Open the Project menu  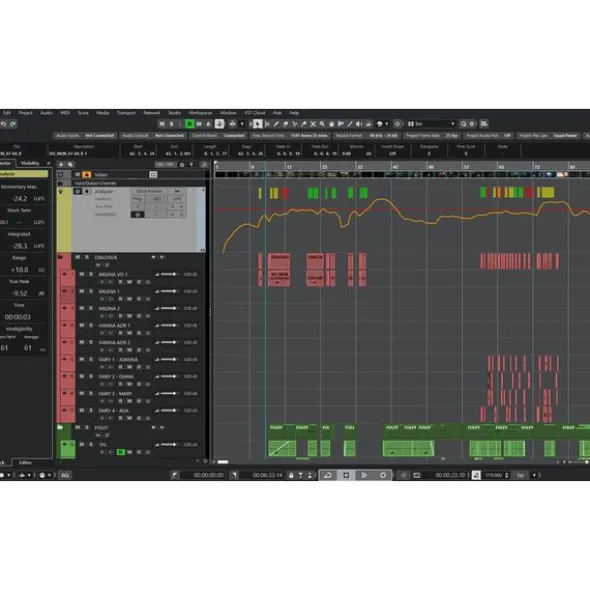click(25, 113)
